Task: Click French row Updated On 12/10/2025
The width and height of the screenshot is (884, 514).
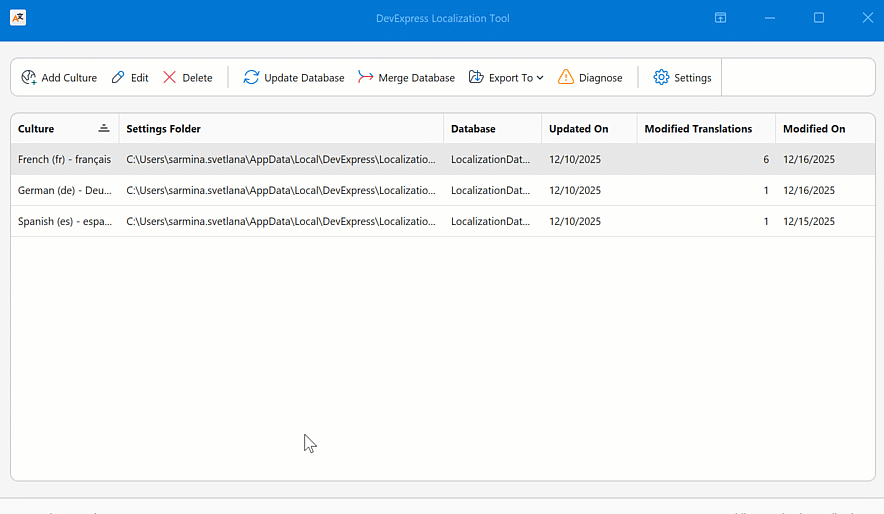Action: coord(575,159)
